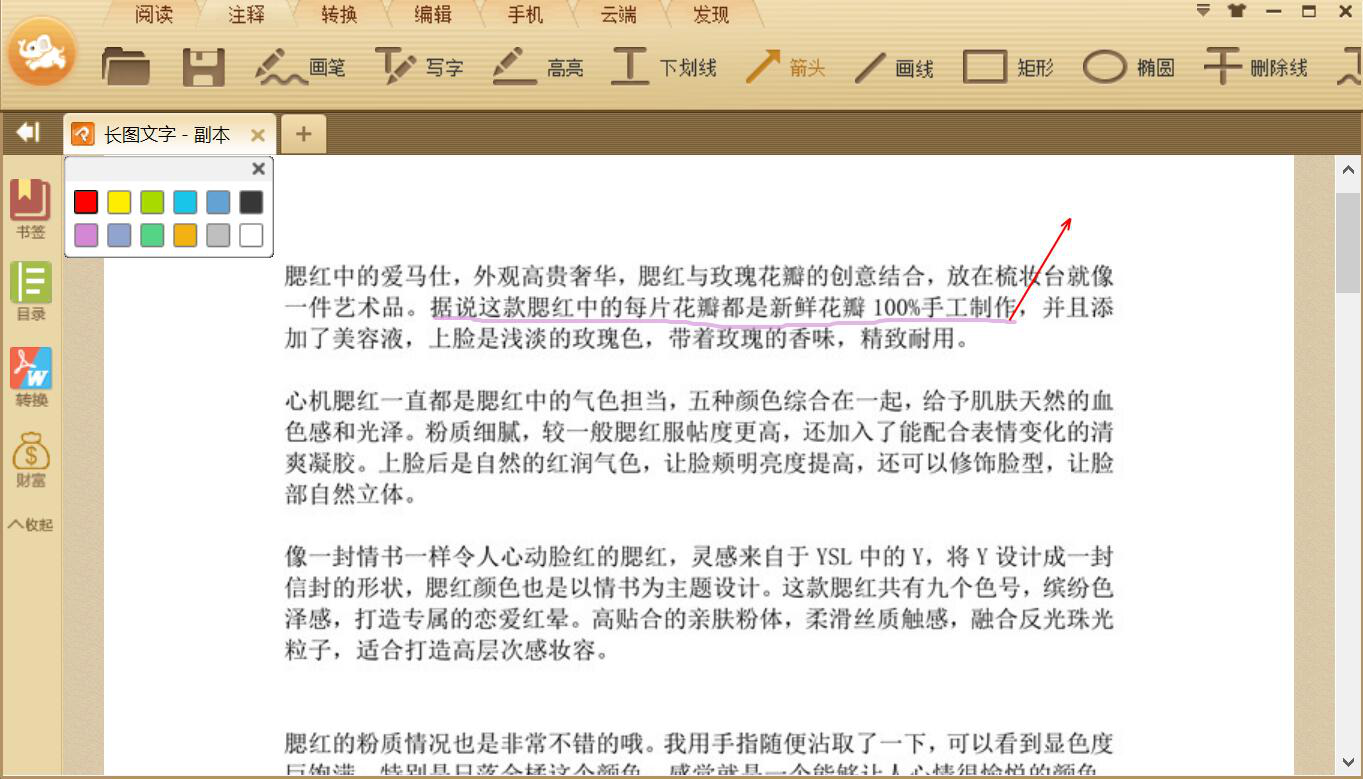This screenshot has height=779, width=1363.
Task: Switch to the 阅读 tab
Action: pos(154,14)
